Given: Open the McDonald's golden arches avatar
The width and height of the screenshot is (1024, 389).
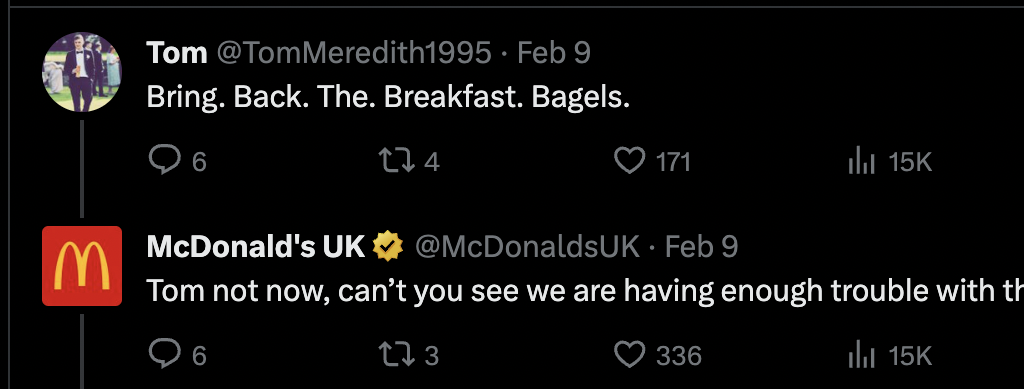Looking at the screenshot, I should [x=82, y=266].
